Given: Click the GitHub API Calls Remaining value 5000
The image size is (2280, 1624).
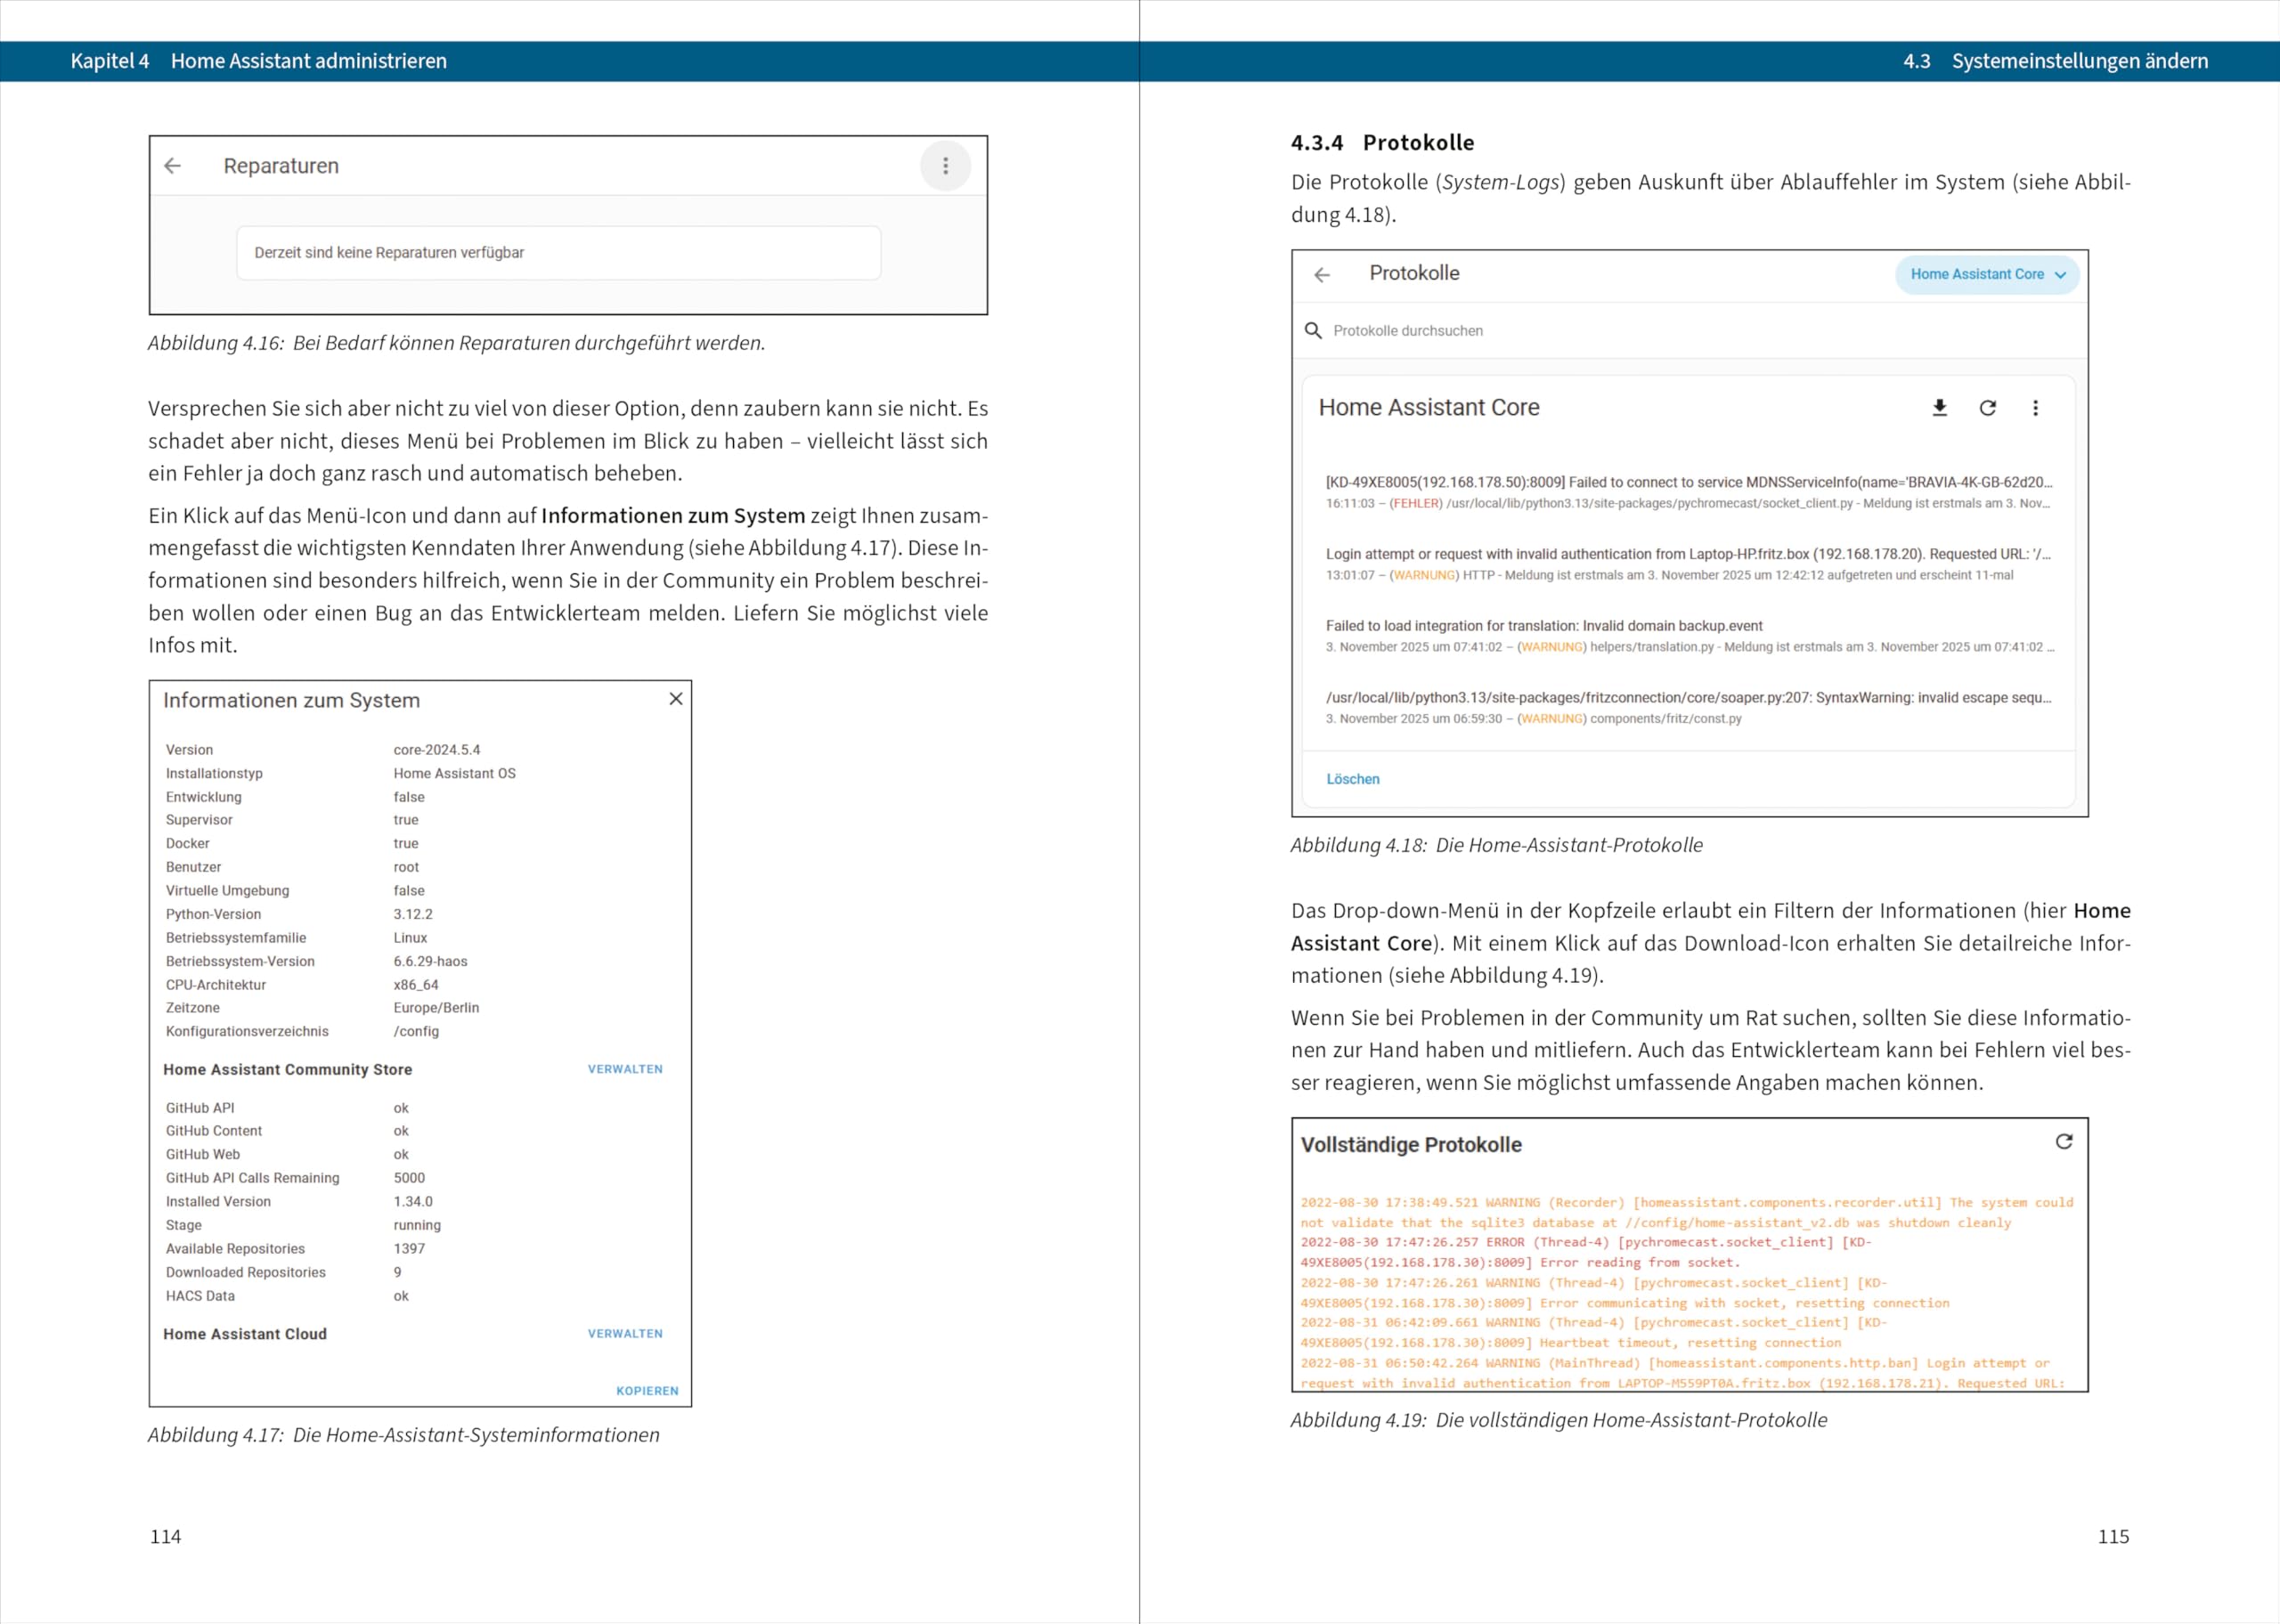Looking at the screenshot, I should point(409,1178).
